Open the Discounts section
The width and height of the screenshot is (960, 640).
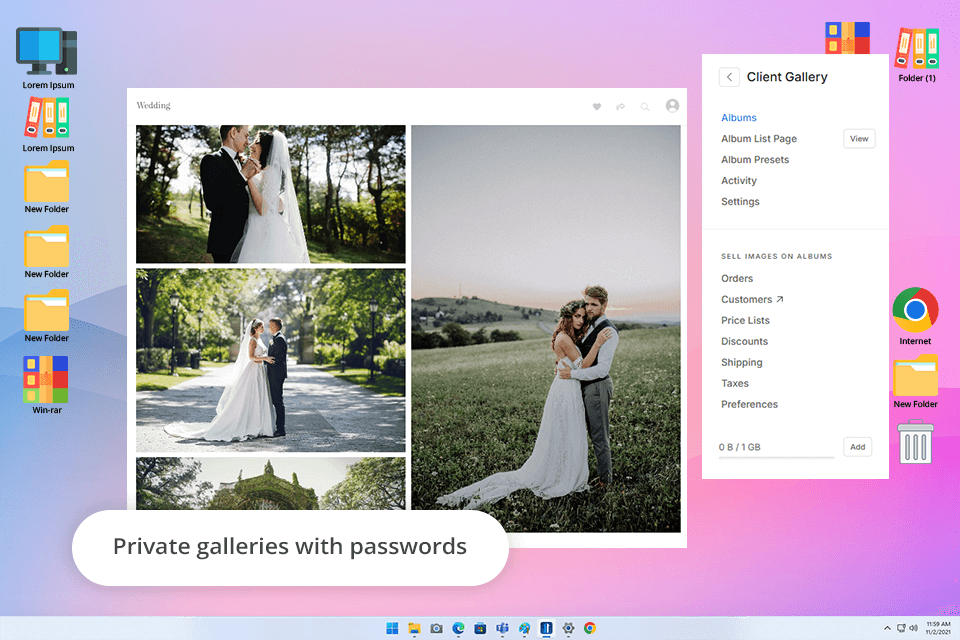click(744, 341)
